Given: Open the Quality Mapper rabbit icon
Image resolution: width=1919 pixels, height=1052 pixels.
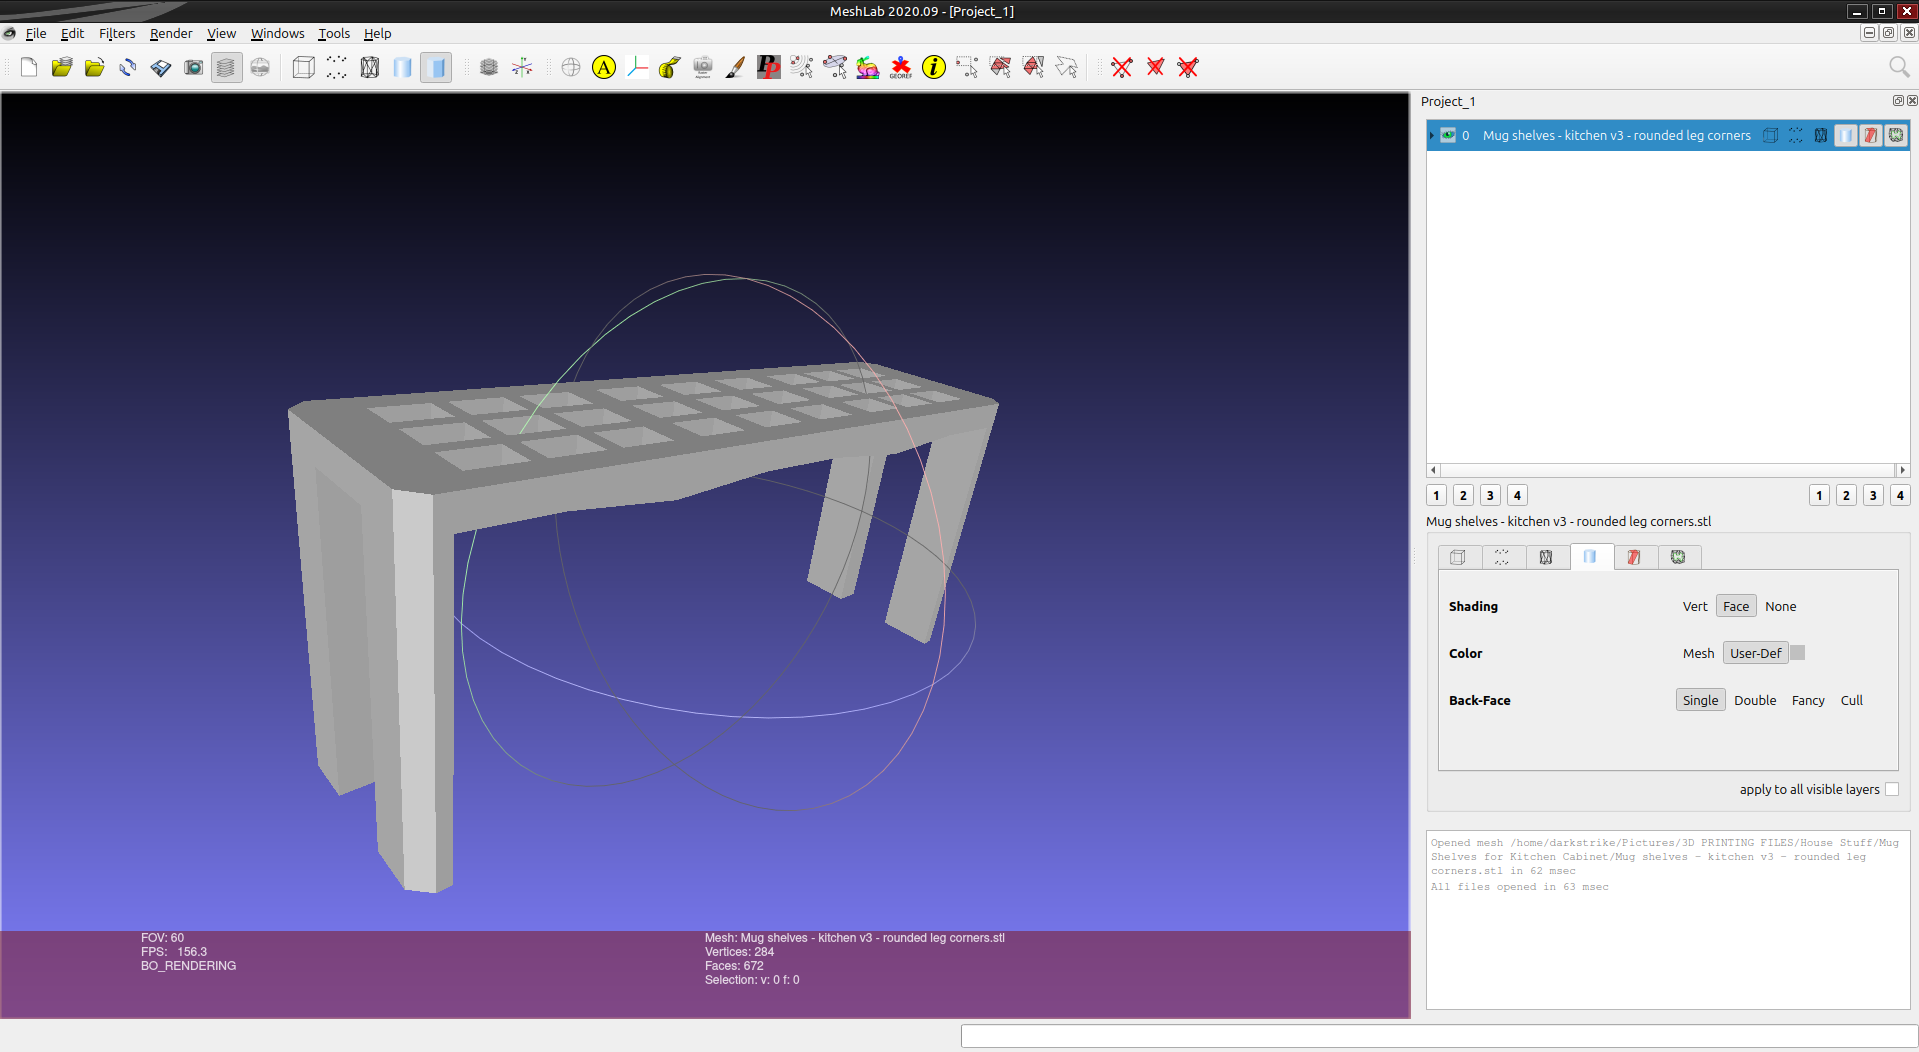Looking at the screenshot, I should [x=868, y=67].
